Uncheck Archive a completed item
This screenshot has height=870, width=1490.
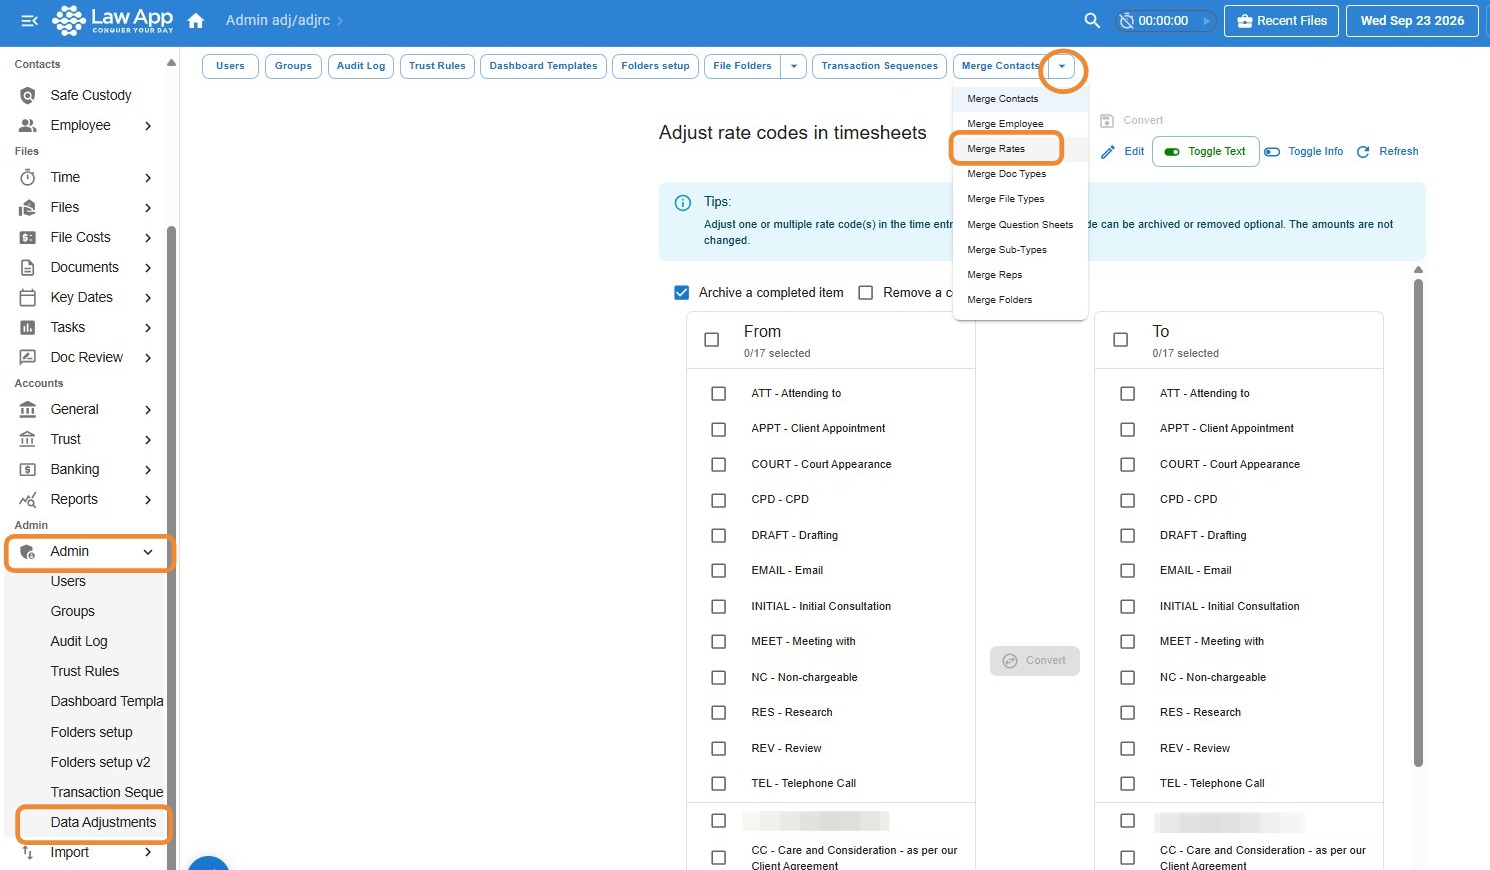pos(682,293)
